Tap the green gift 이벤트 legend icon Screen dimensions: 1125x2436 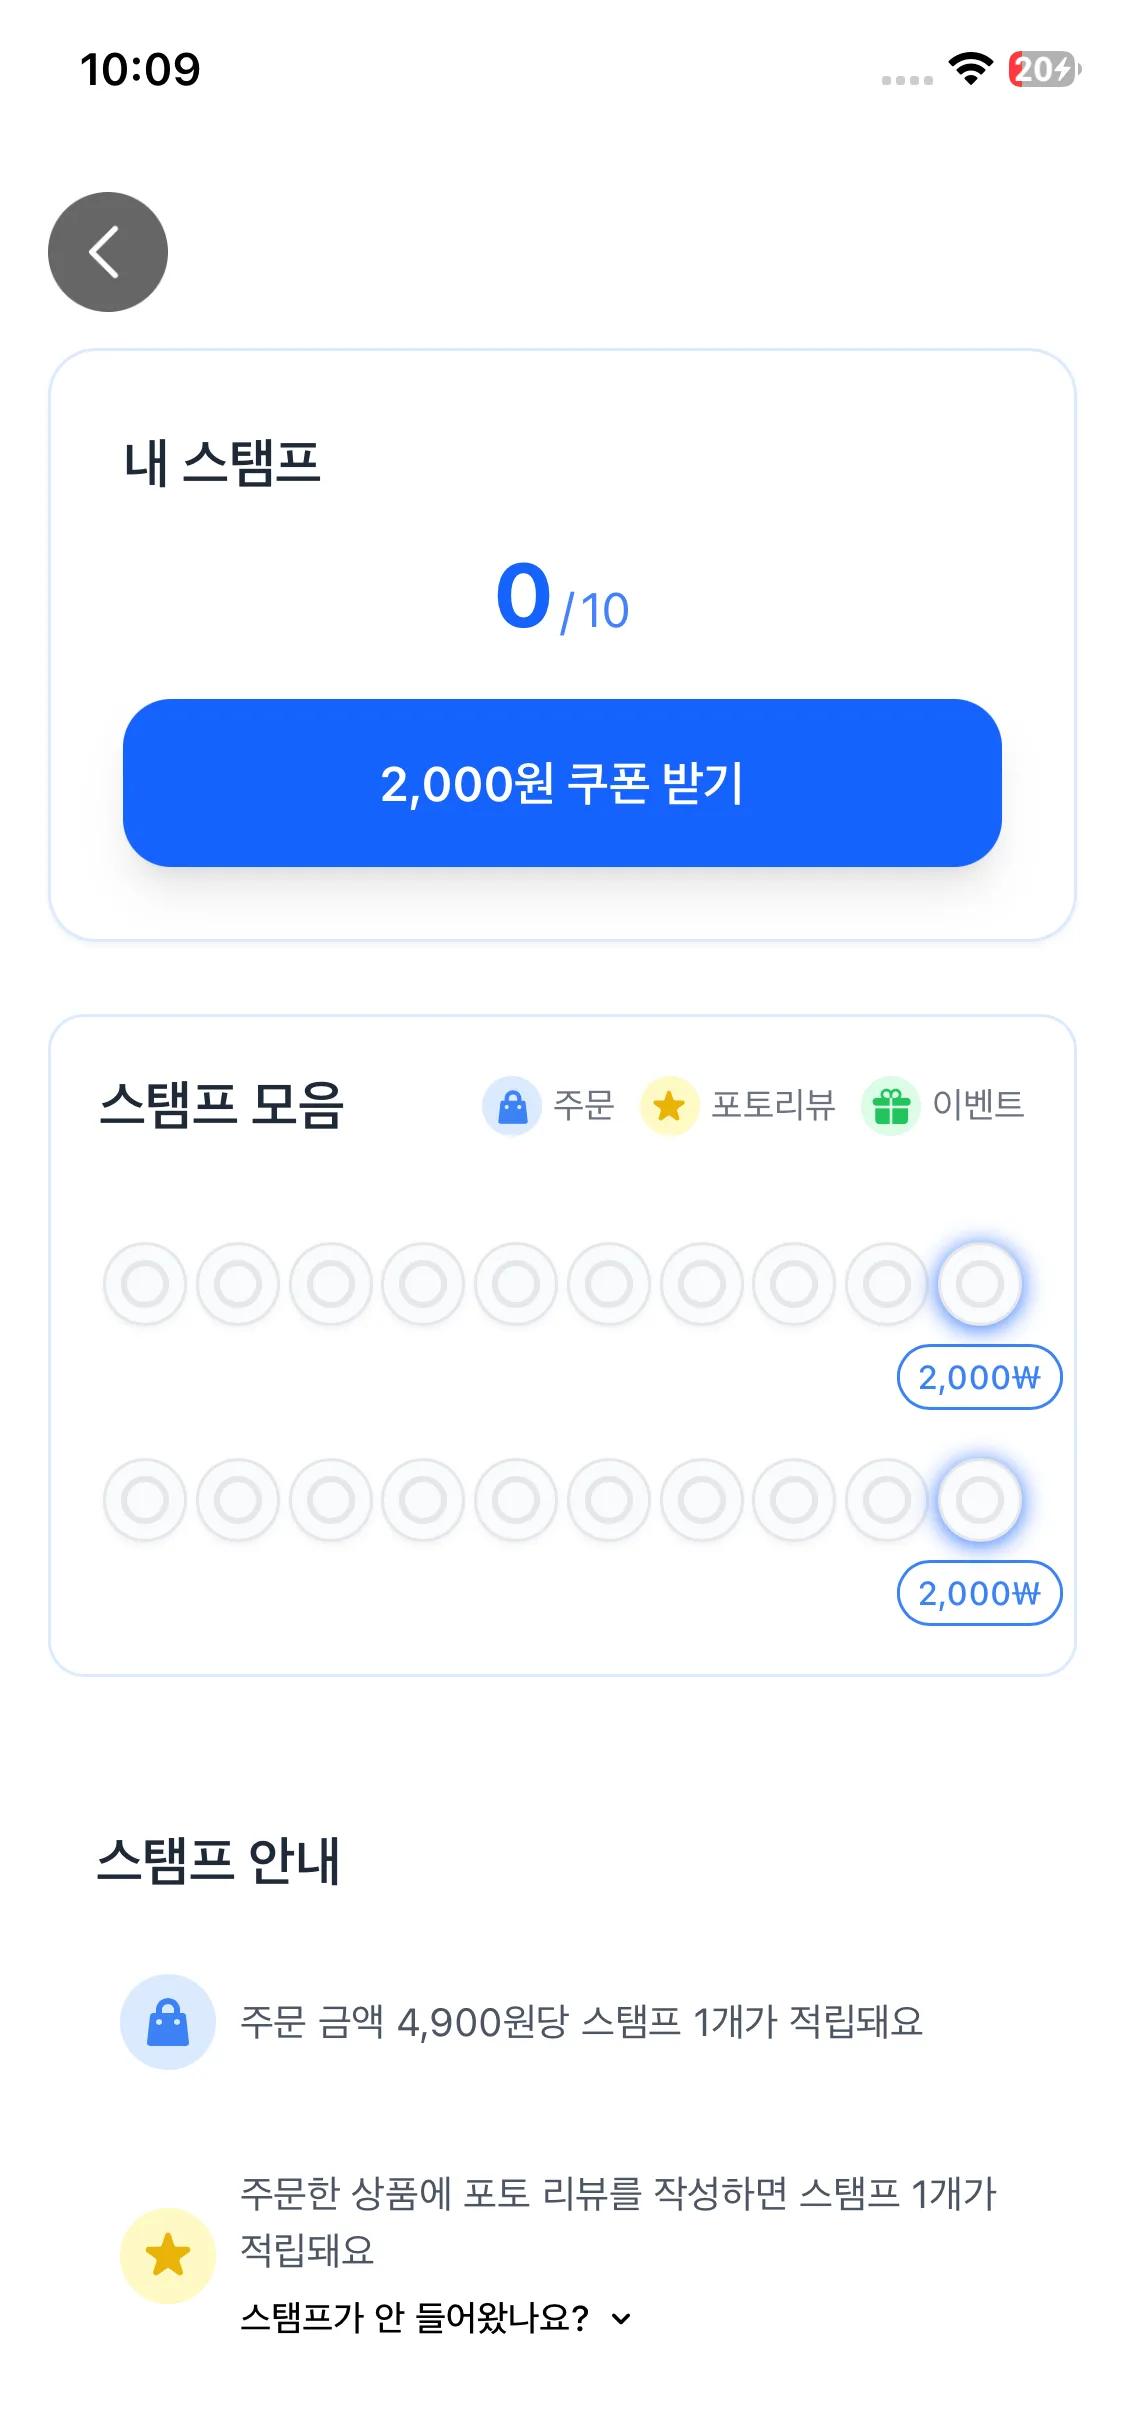(x=890, y=1106)
